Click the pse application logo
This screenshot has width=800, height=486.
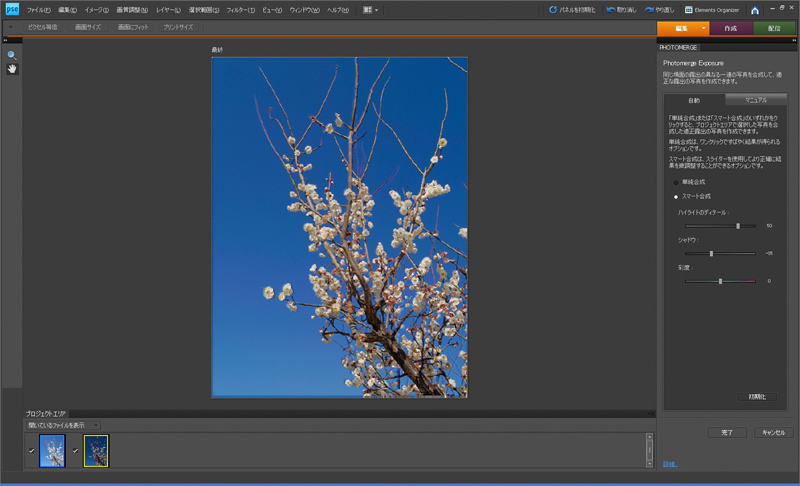12,9
